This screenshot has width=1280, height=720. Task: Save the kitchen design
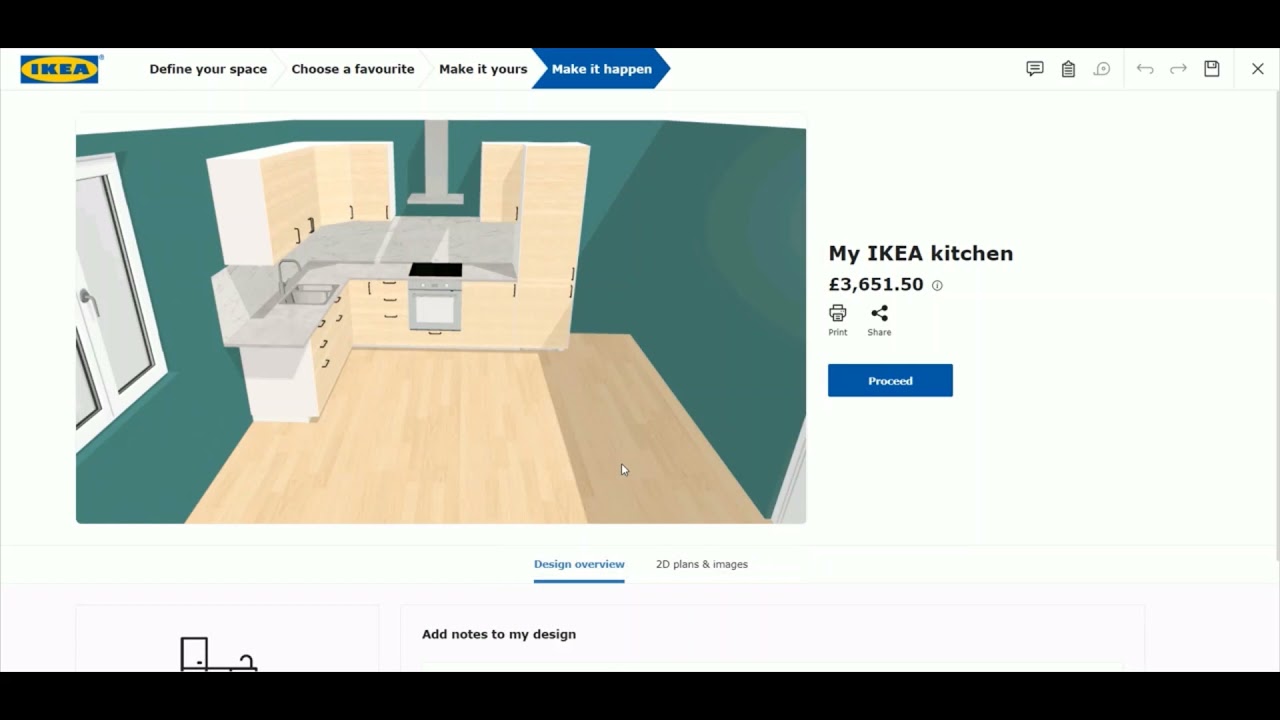click(x=1212, y=68)
